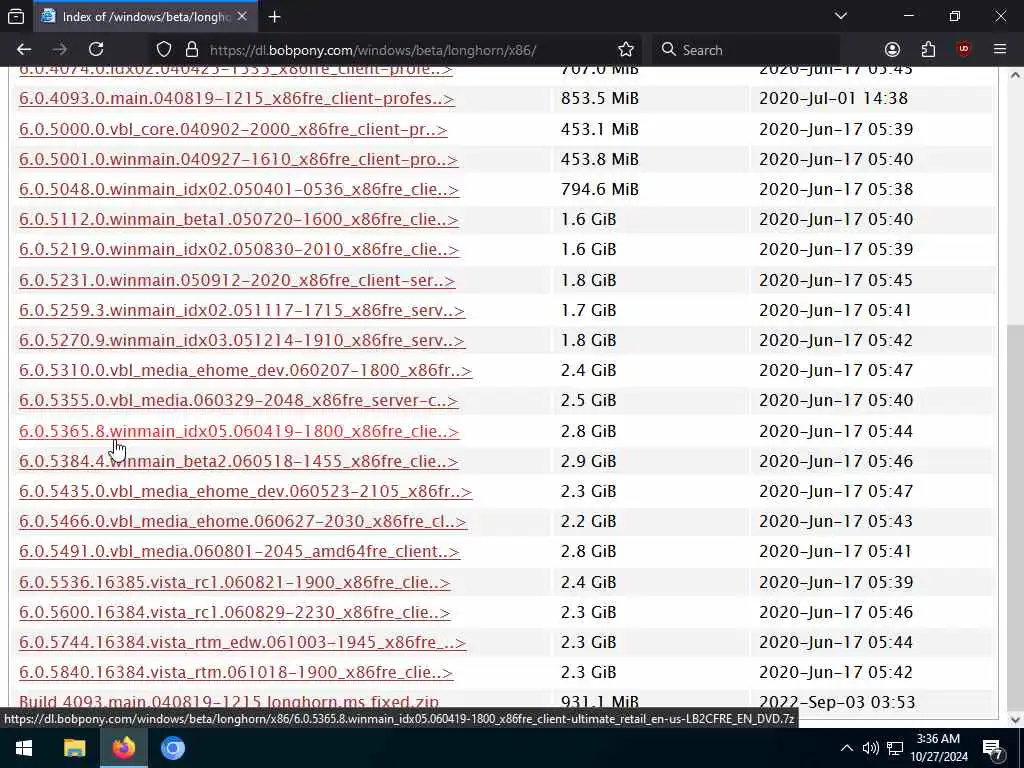1024x768 pixels.
Task: Open 6.0.5231.0.winmain.050912-2020 link
Action: 237,280
